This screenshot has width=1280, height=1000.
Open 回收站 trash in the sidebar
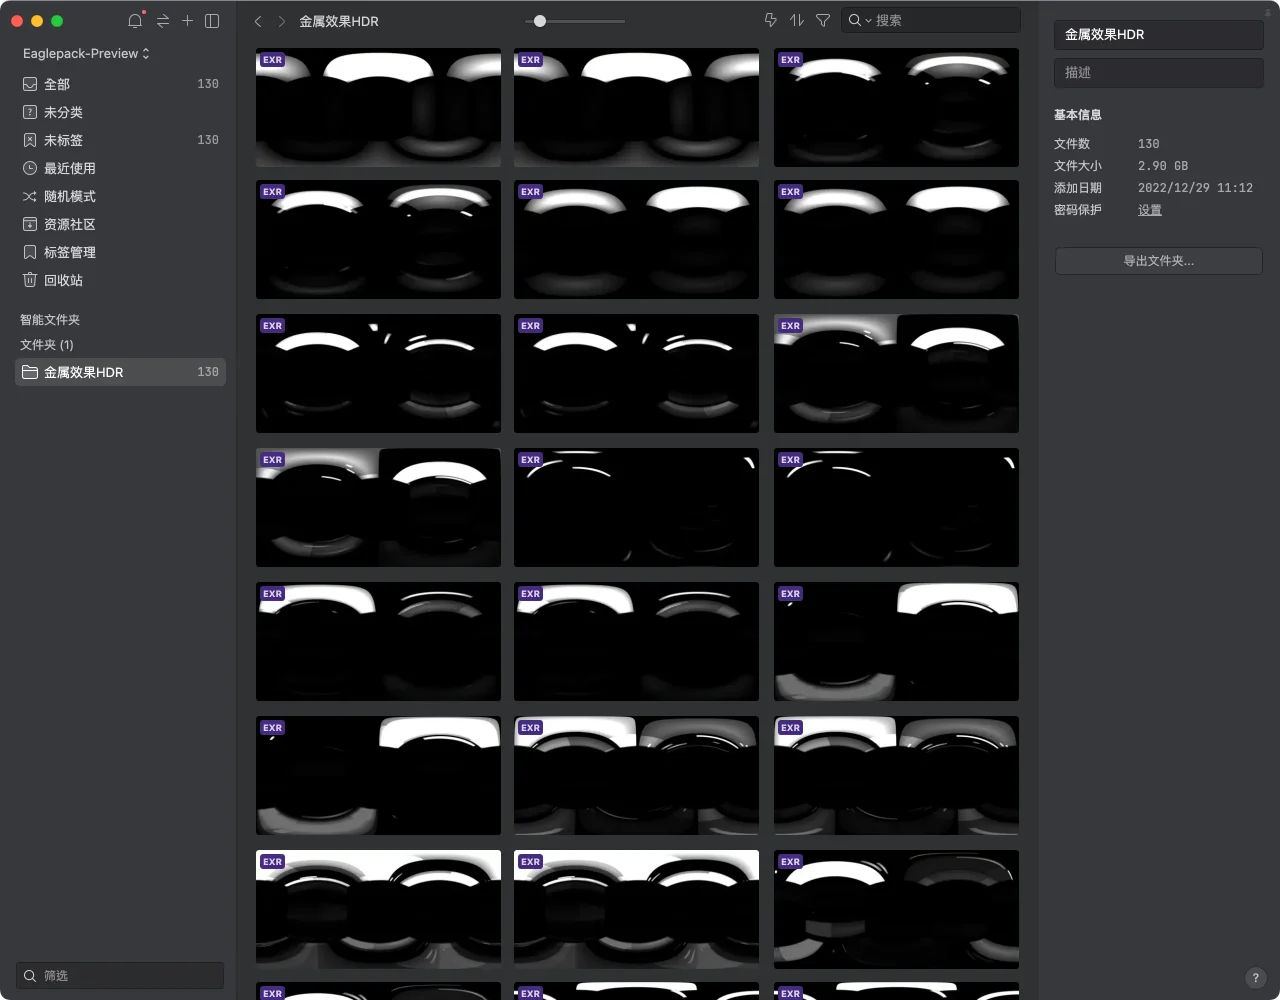point(120,280)
